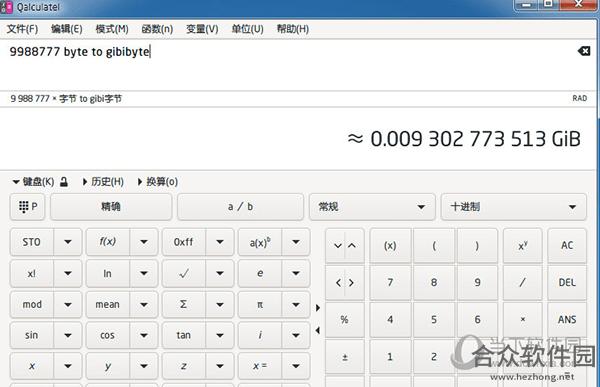This screenshot has width=600, height=387.
Task: Open the 编辑(E) menu
Action: click(67, 29)
